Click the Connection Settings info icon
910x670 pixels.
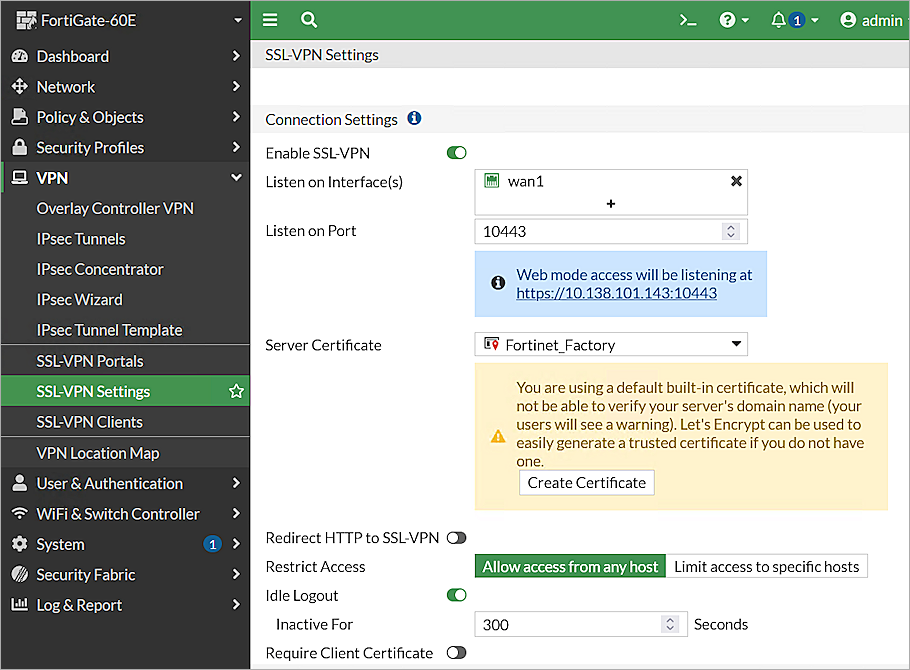click(x=414, y=118)
